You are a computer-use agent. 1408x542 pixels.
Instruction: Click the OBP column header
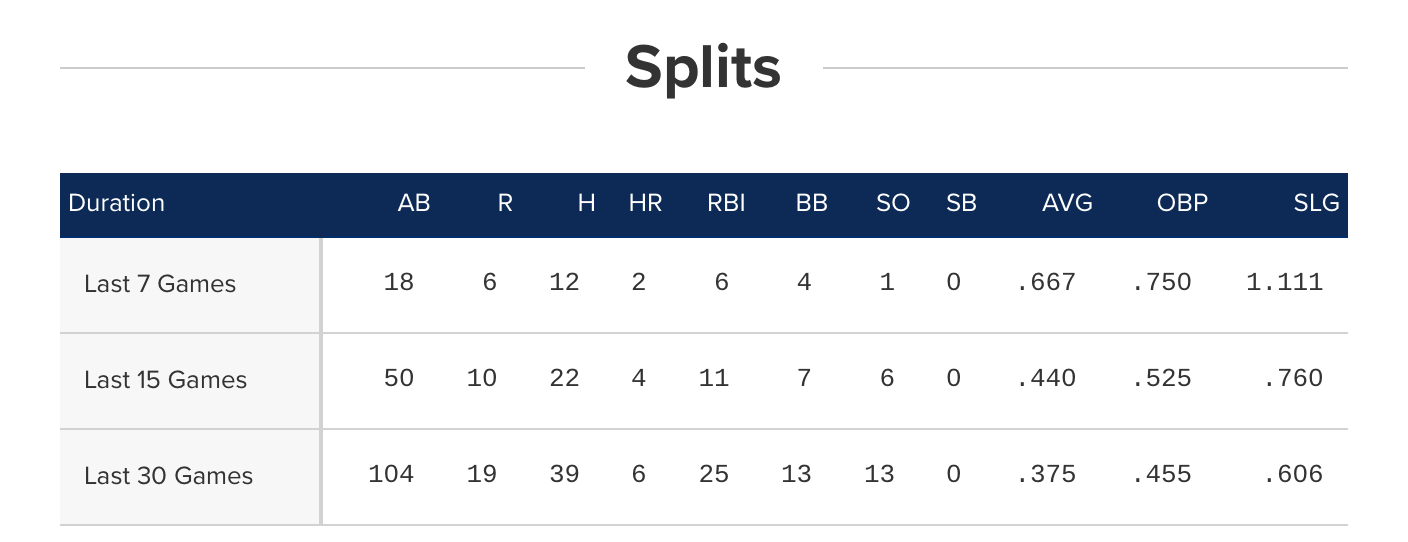click(1182, 203)
